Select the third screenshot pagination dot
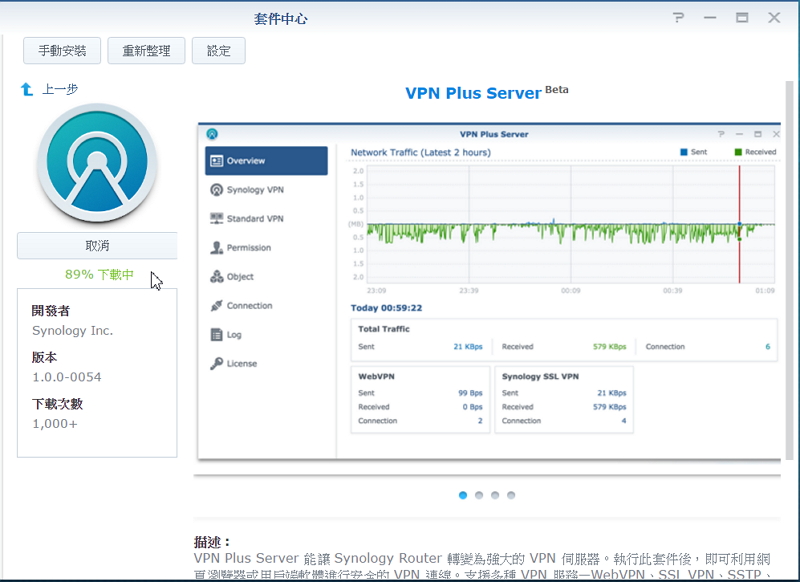 tap(495, 495)
